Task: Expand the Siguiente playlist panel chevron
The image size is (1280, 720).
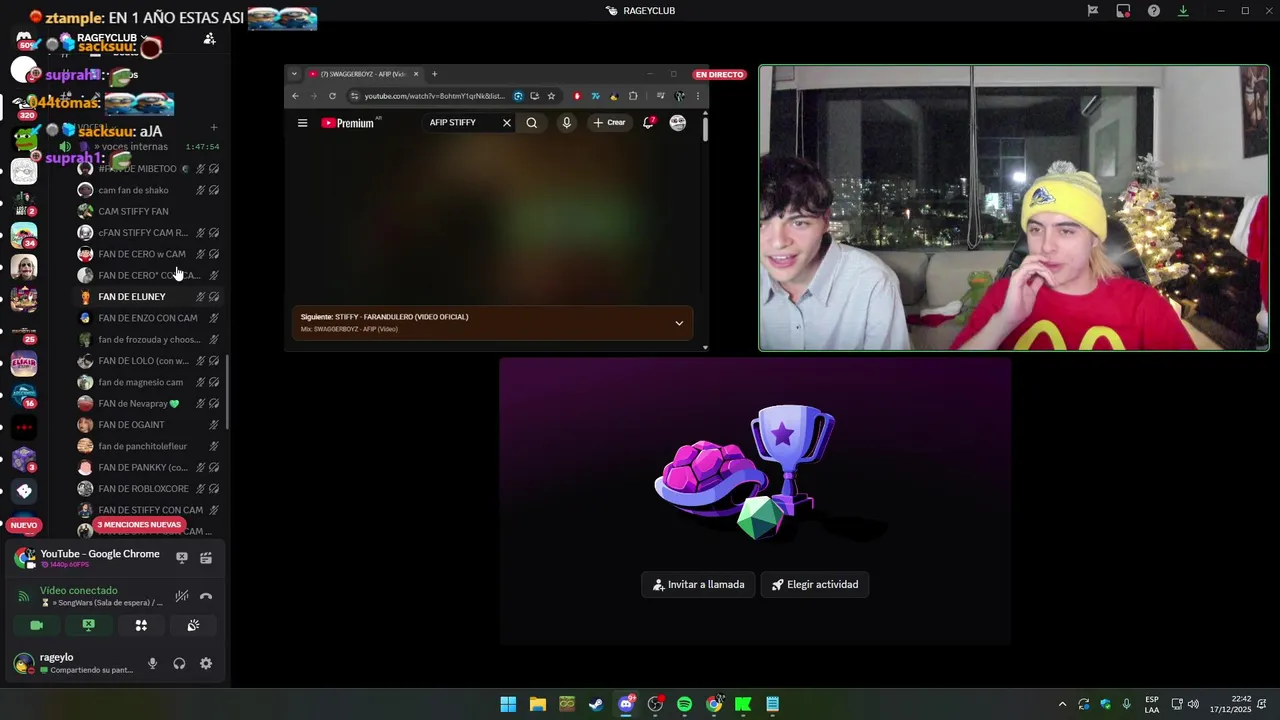Action: click(x=679, y=323)
